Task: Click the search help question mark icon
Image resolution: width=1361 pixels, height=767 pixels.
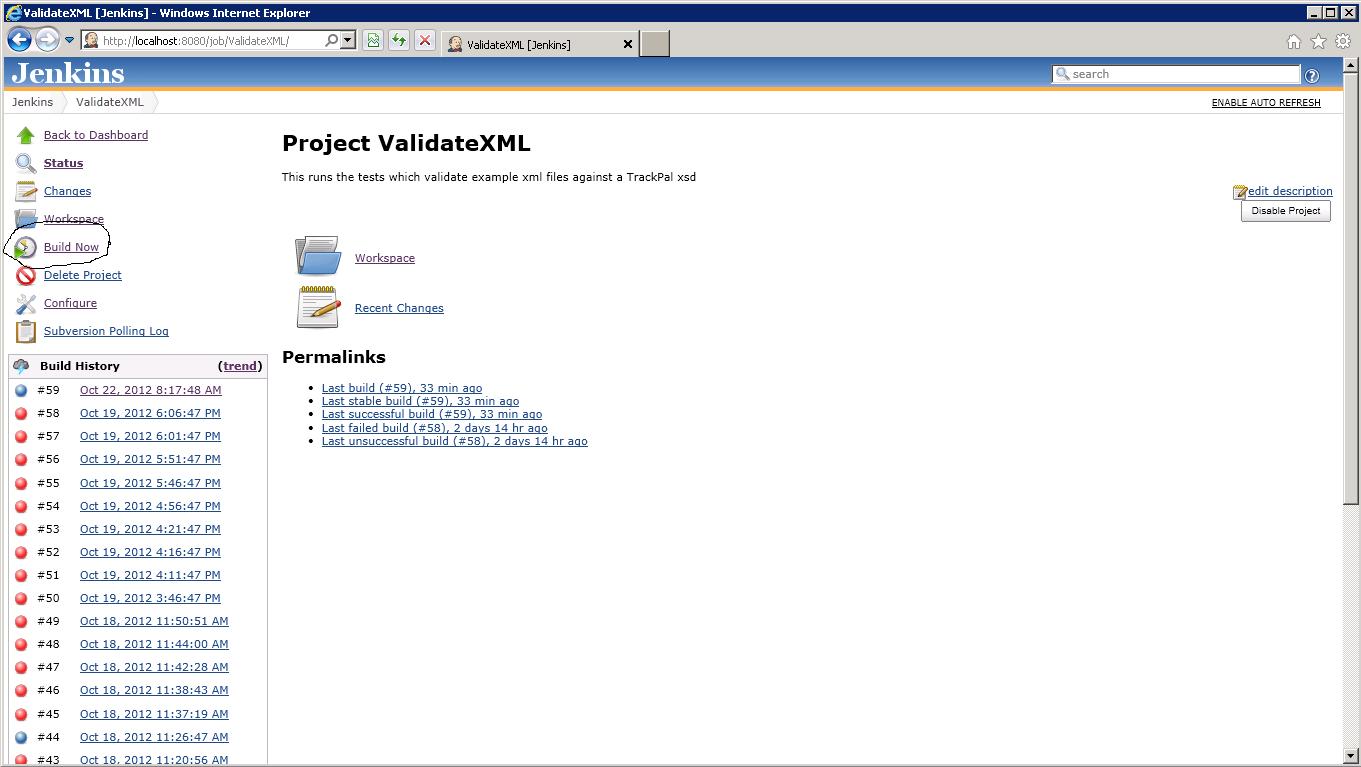Action: coord(1312,75)
